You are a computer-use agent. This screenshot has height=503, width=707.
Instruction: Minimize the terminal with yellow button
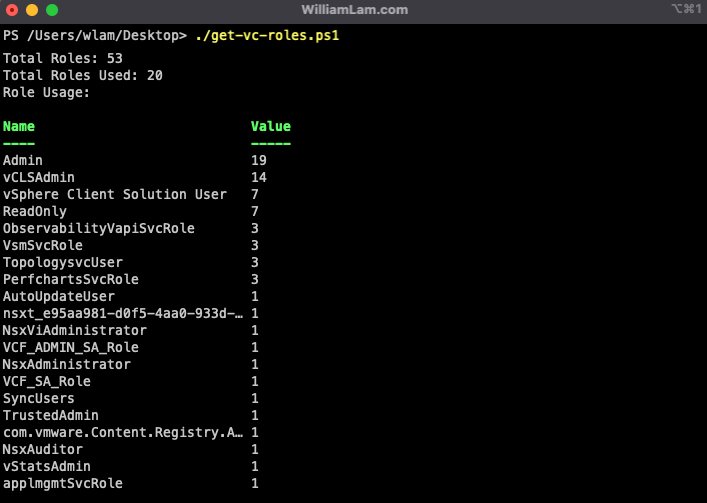tap(32, 10)
